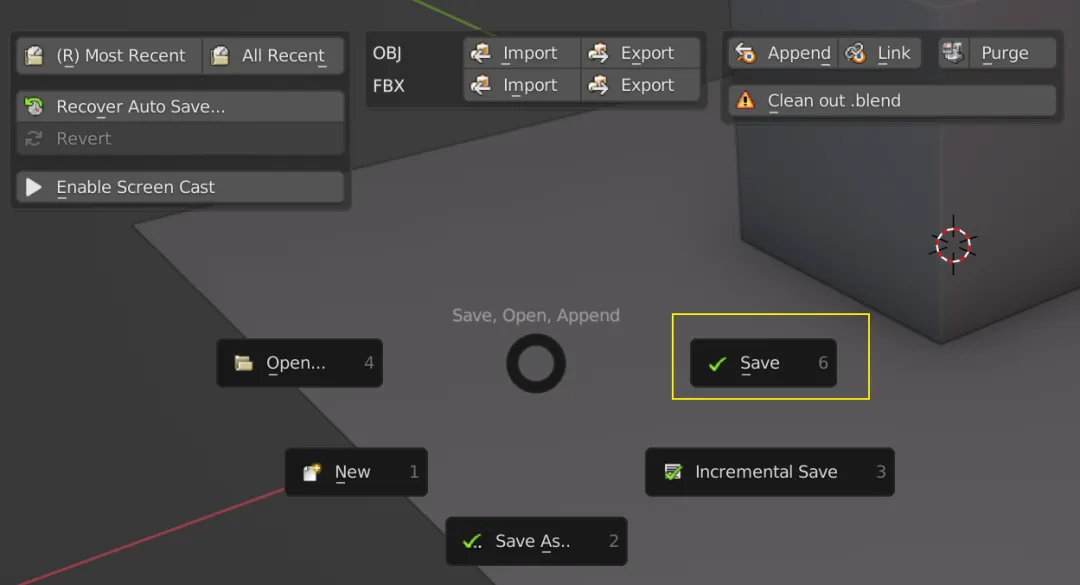1080x585 pixels.
Task: Click the Purge icon button
Action: coord(953,53)
